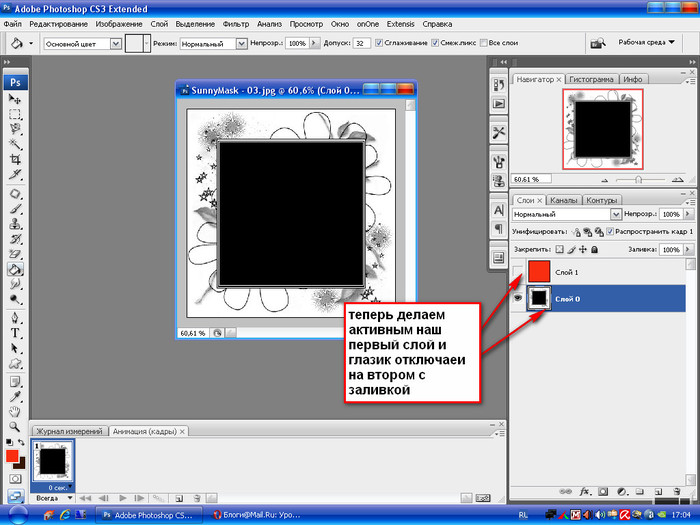This screenshot has height=525, width=700.
Task: Toggle lock position icon
Action: 583,250
